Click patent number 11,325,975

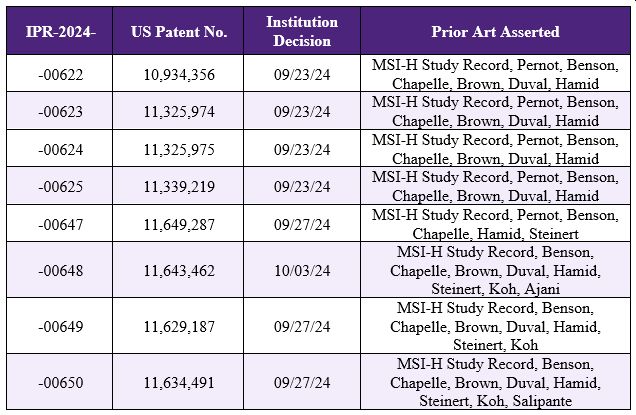click(x=179, y=149)
